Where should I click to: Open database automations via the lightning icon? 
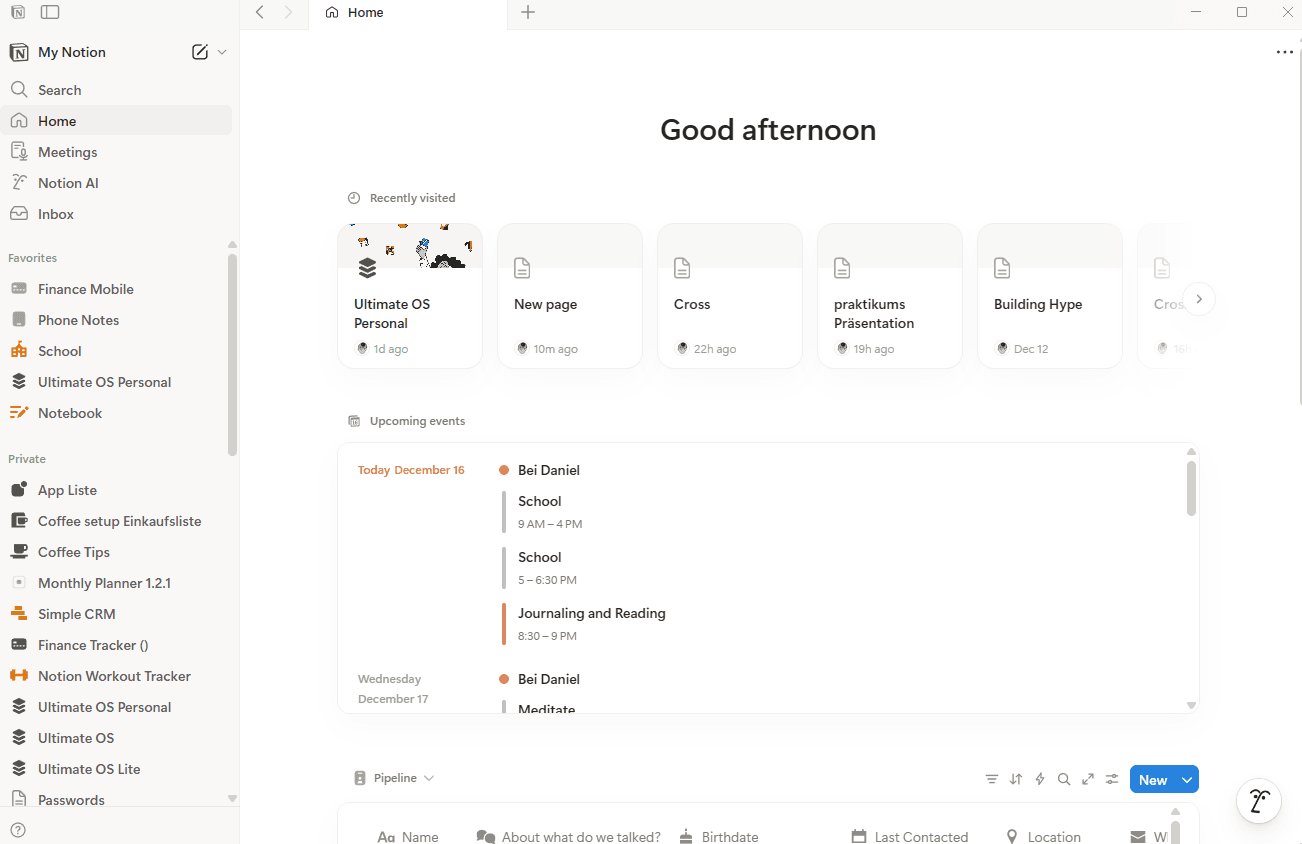point(1039,778)
